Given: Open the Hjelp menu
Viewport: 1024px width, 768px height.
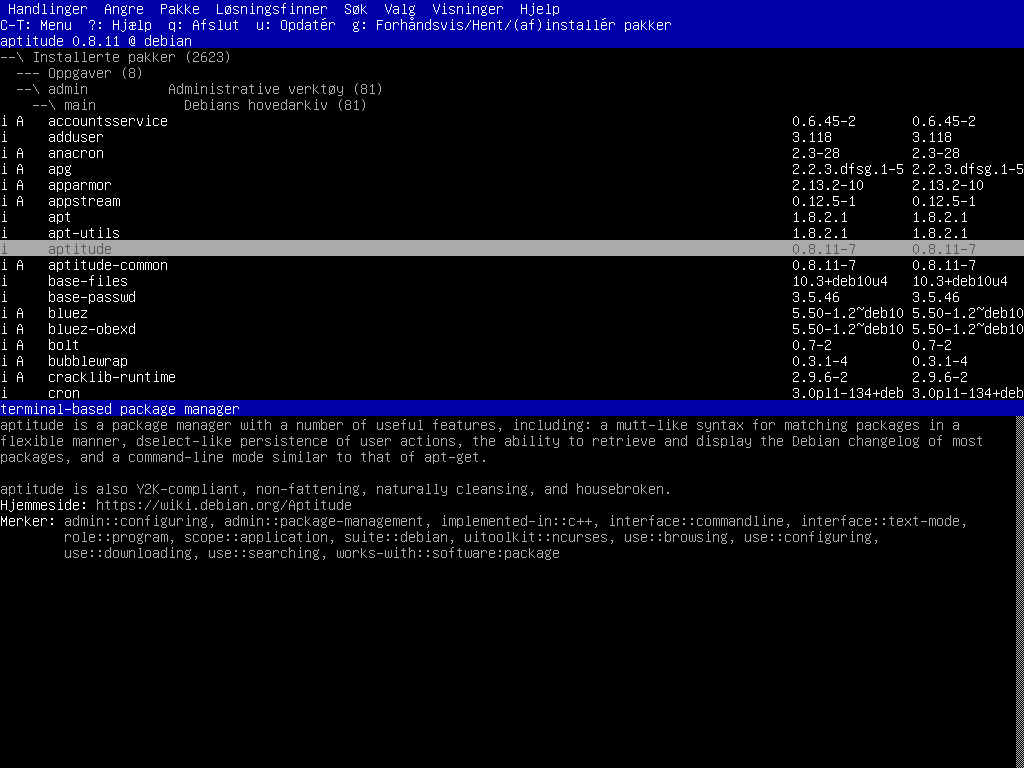Looking at the screenshot, I should pos(539,9).
